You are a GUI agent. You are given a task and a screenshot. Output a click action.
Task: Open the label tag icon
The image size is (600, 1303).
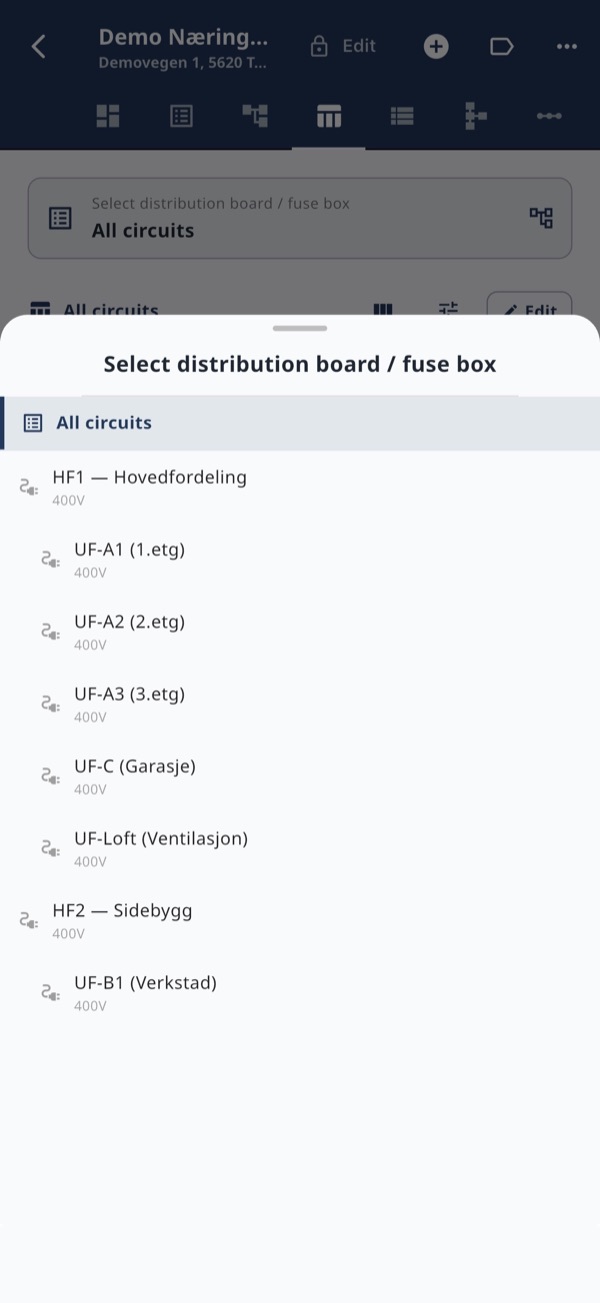(x=501, y=46)
